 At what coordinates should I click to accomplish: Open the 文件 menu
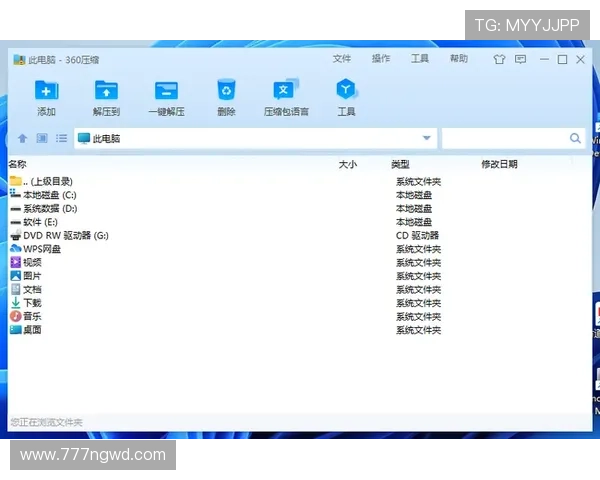pos(341,59)
